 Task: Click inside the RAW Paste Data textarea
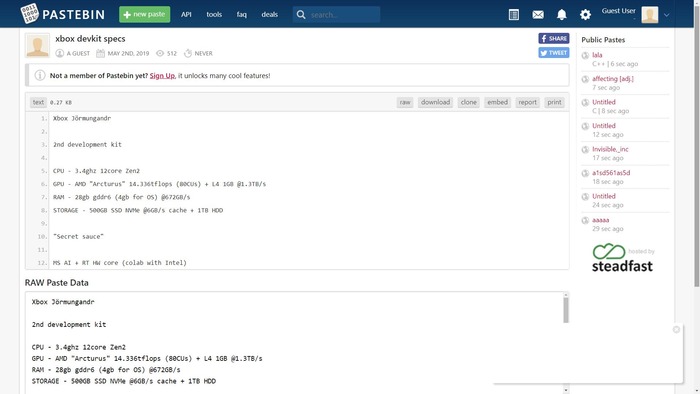295,343
